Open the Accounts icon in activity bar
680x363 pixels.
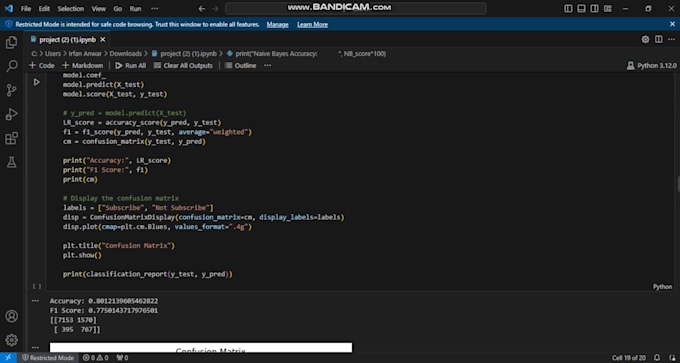pyautogui.click(x=11, y=316)
